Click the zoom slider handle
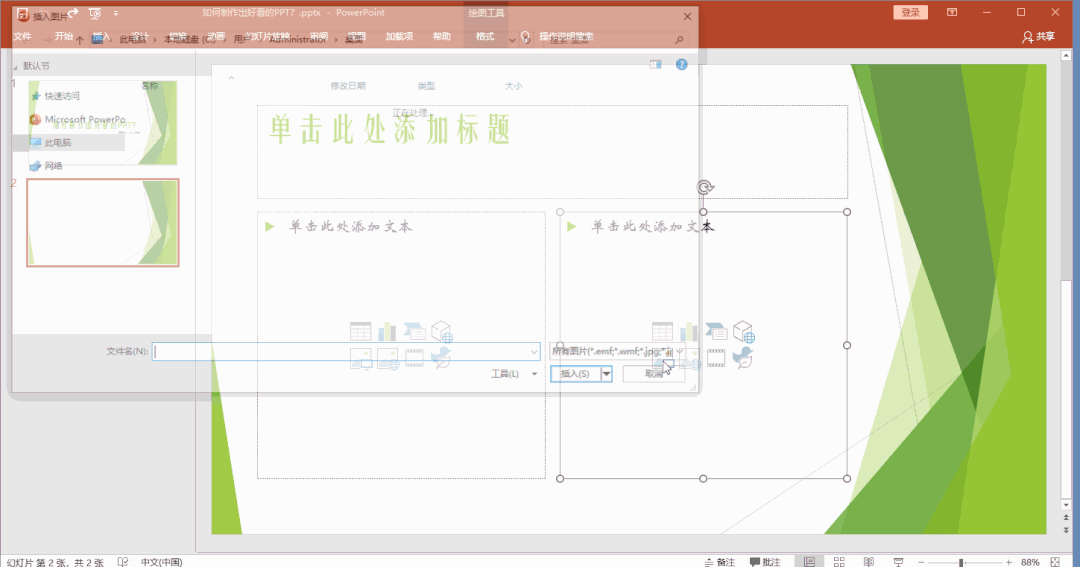Screen dimensions: 1080x567 [962, 562]
